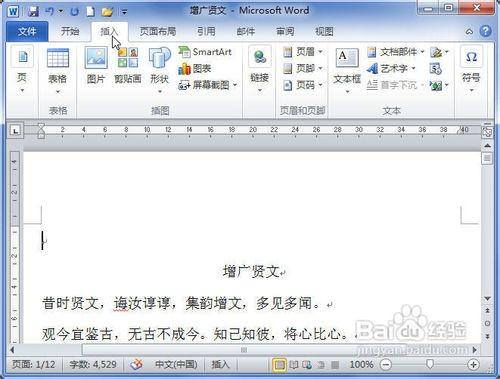Image resolution: width=500 pixels, height=379 pixels.
Task: Select Web Layout view button
Action: tap(307, 365)
